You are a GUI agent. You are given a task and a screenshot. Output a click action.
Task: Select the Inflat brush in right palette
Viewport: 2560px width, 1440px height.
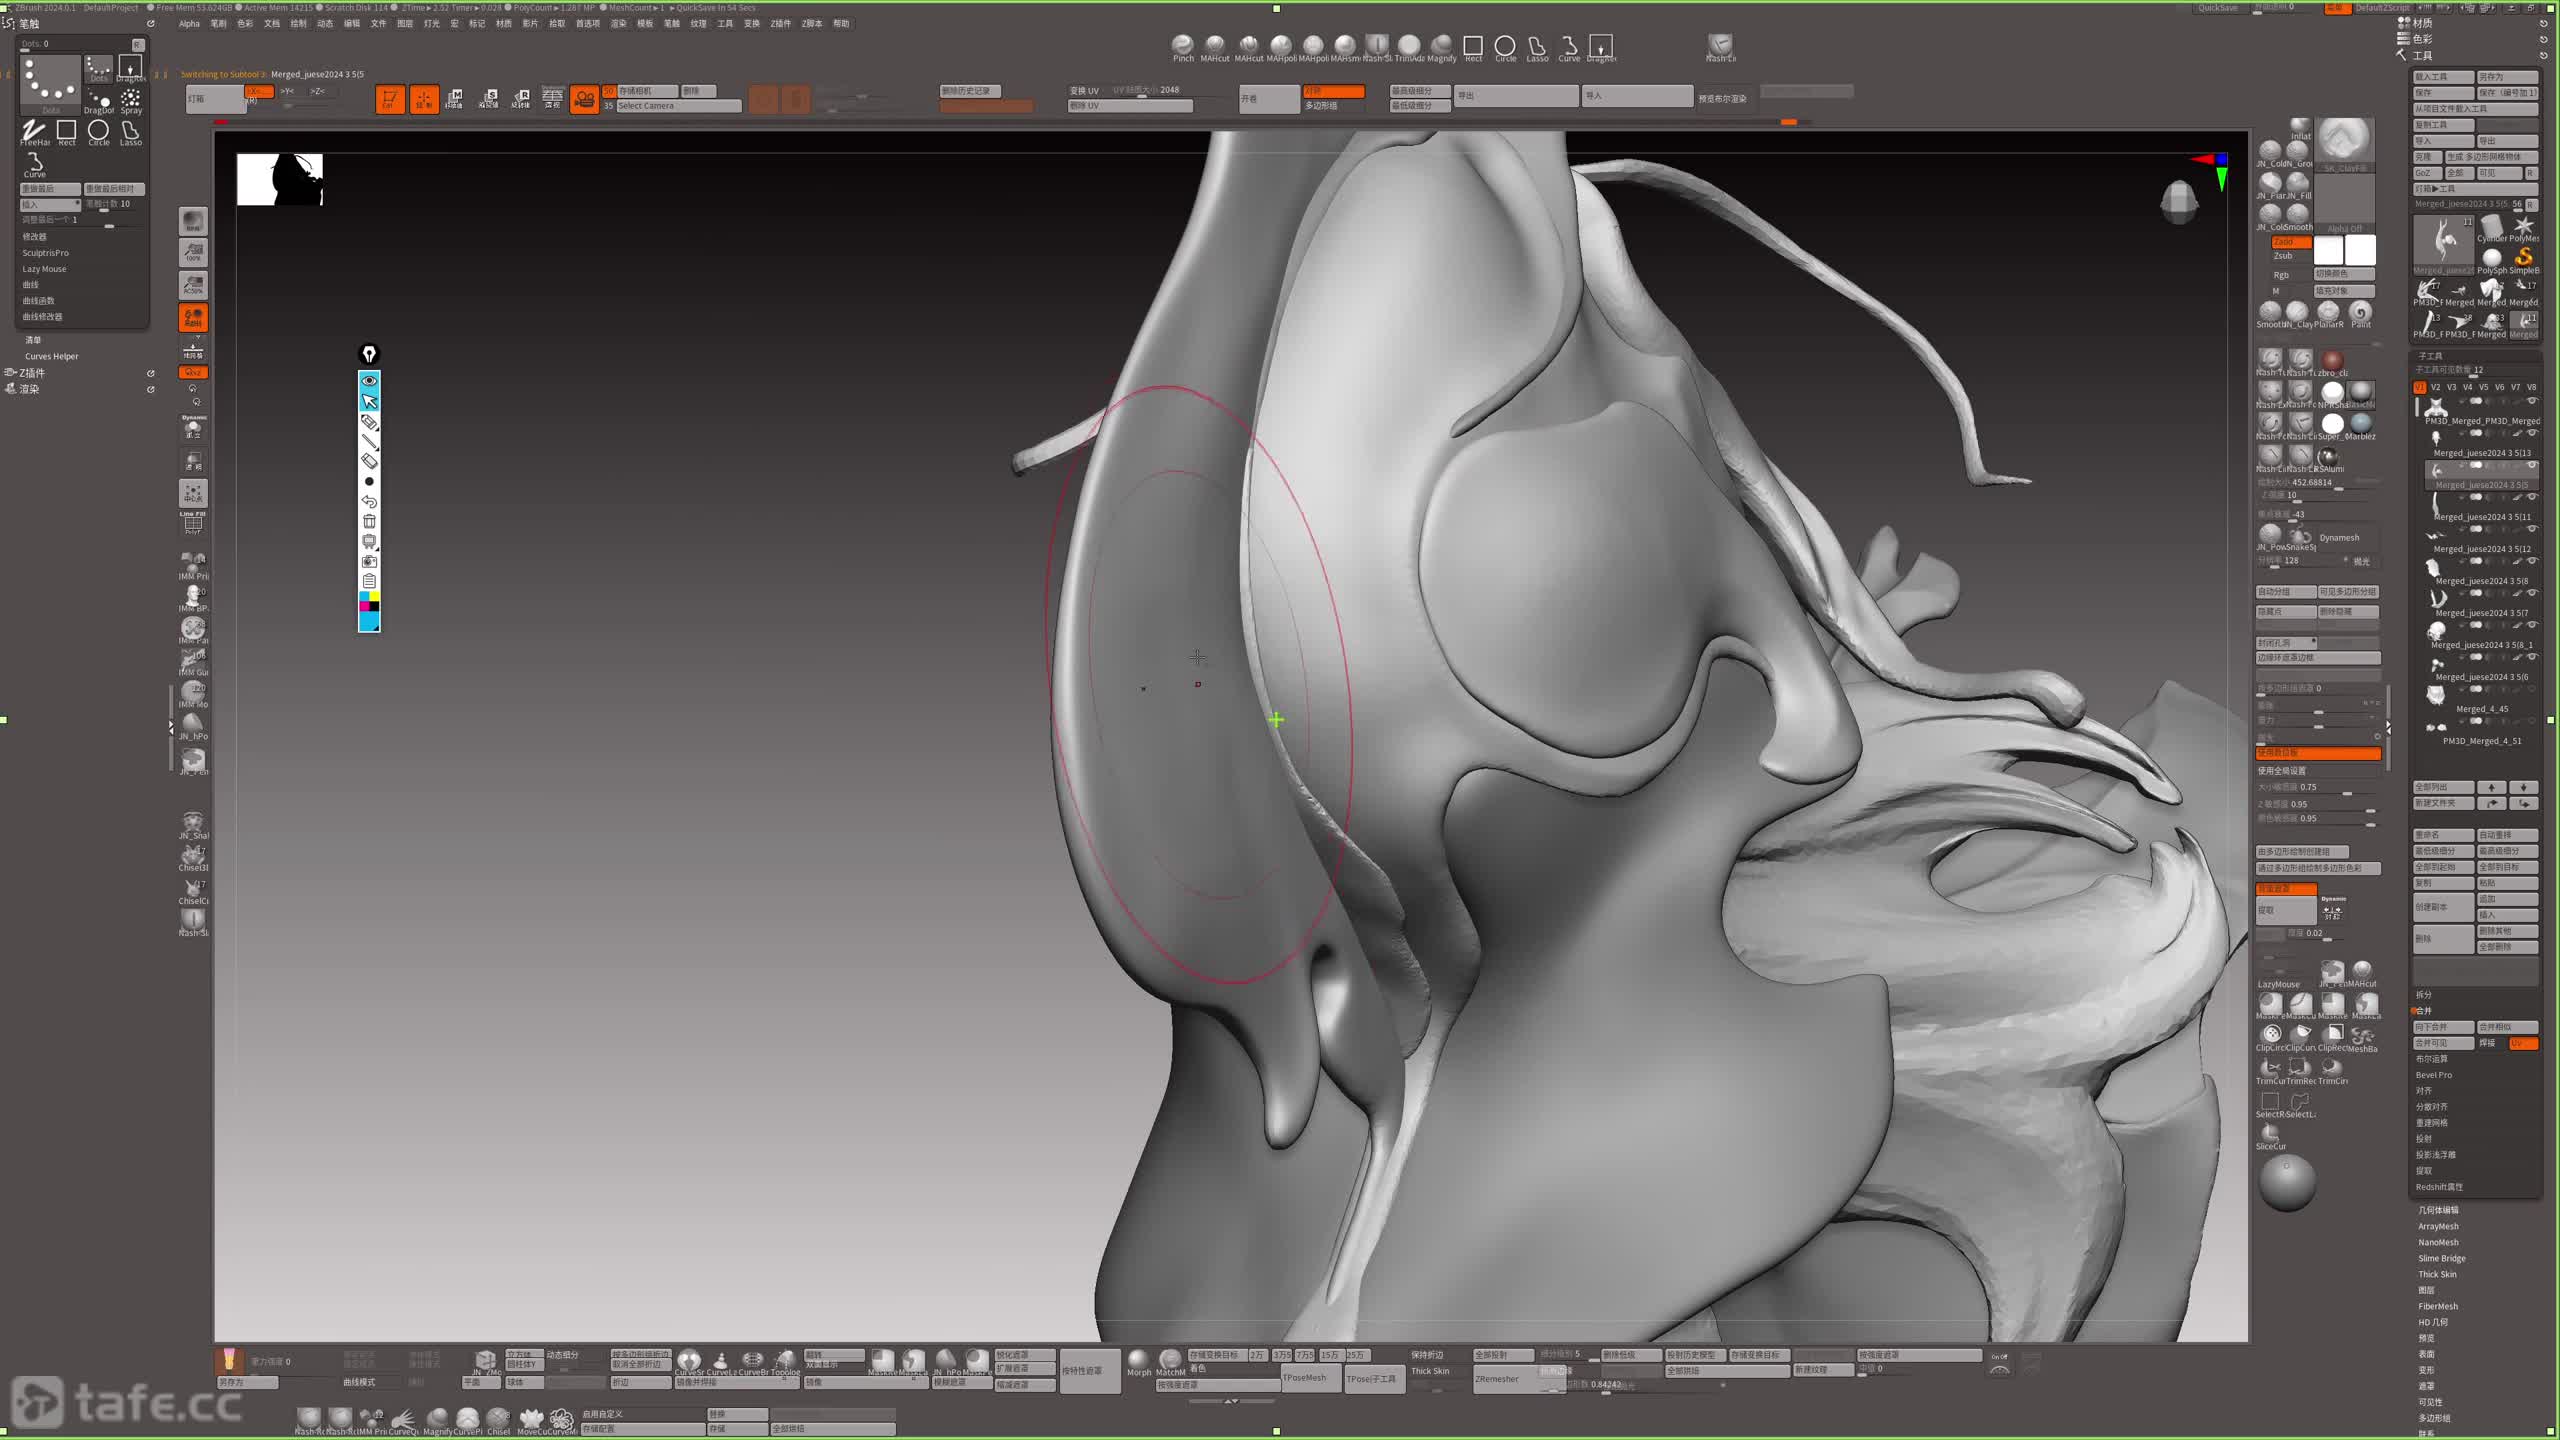point(2300,128)
